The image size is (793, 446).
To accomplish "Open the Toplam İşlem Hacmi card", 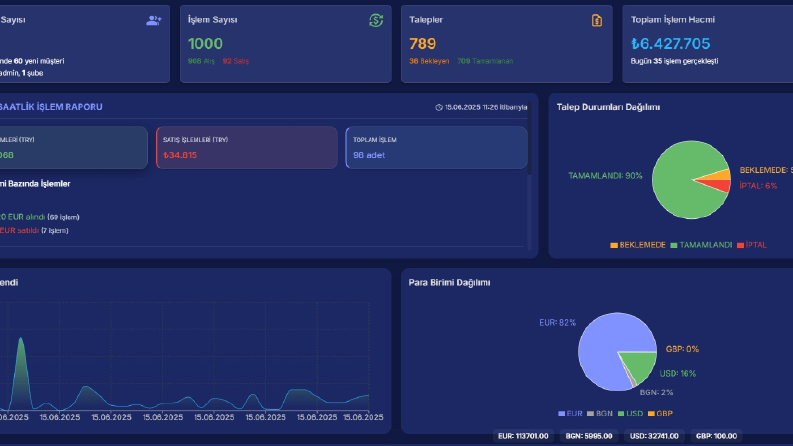I will pyautogui.click(x=708, y=44).
